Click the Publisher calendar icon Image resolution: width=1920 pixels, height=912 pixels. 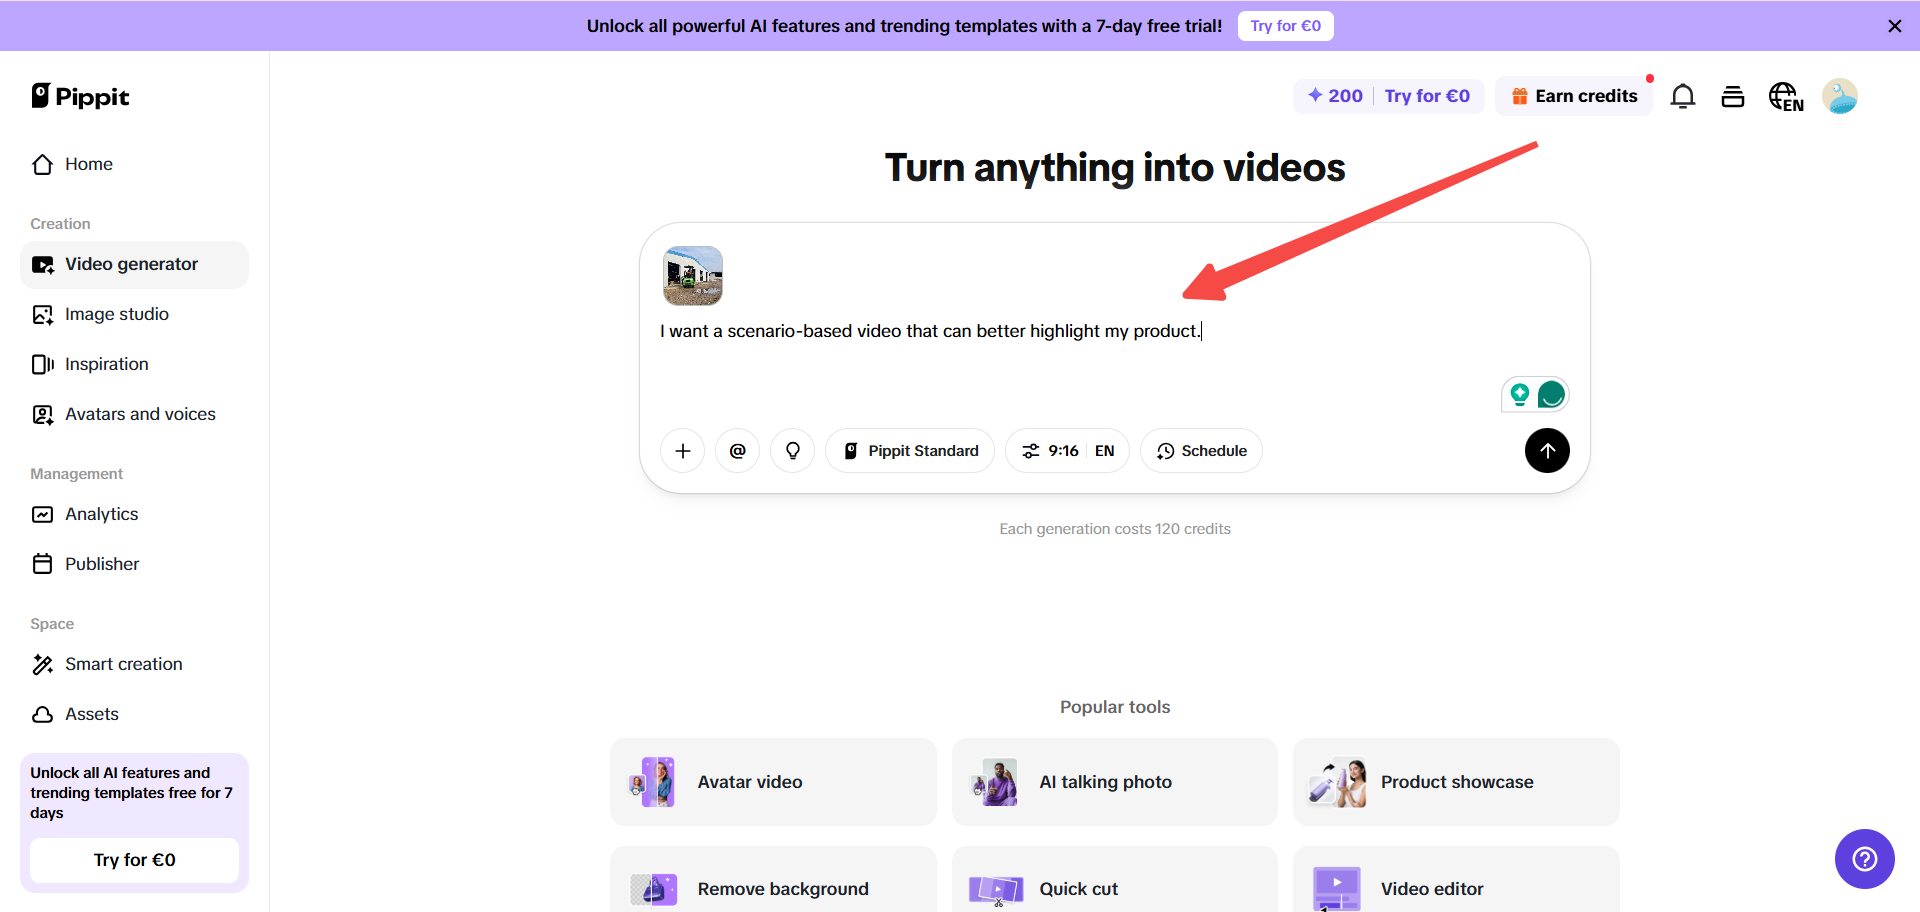click(x=42, y=564)
